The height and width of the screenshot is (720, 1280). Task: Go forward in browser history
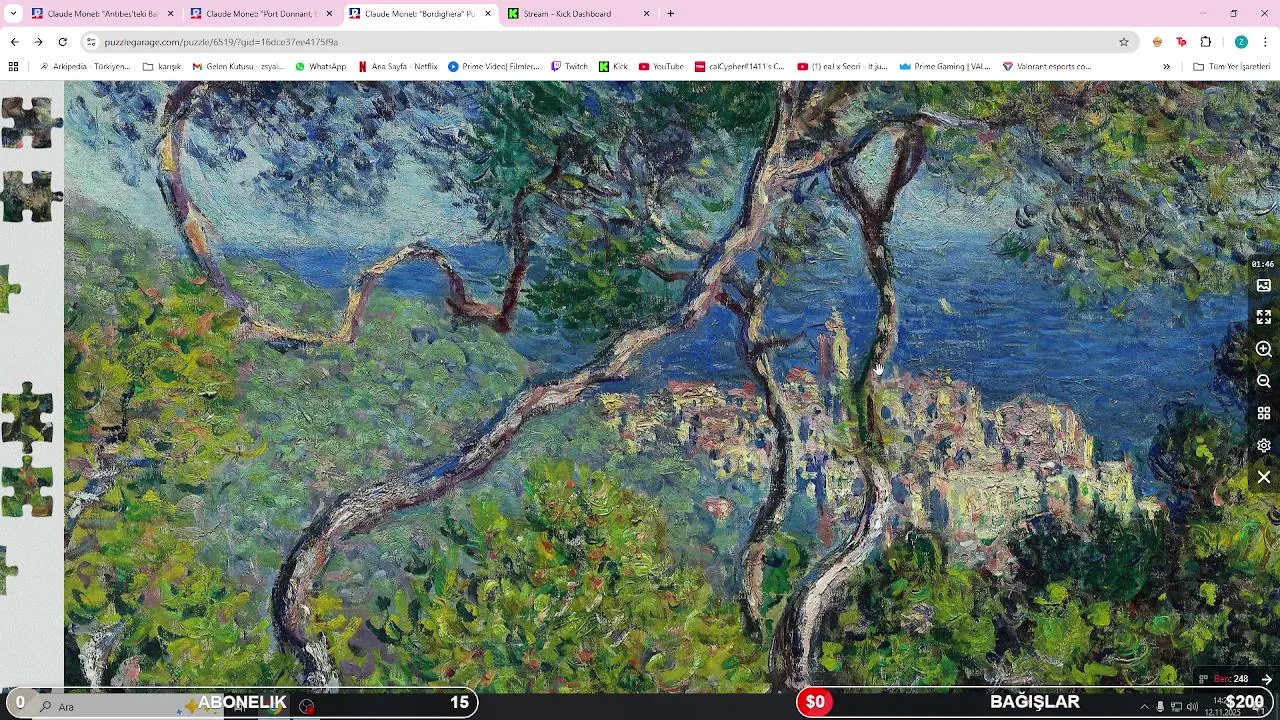click(x=38, y=42)
